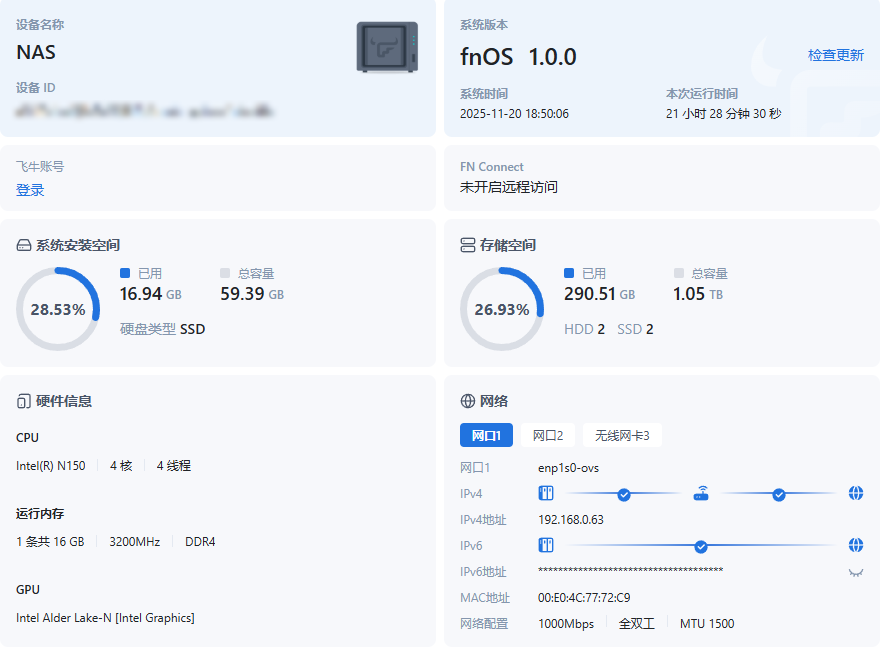Click the 硬件信息 hardware icon

[24, 401]
